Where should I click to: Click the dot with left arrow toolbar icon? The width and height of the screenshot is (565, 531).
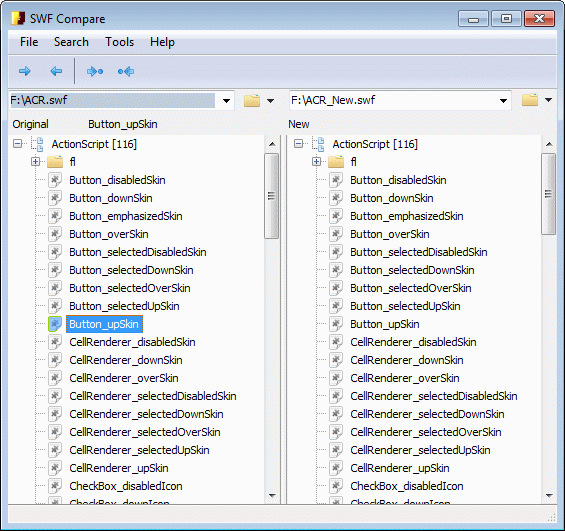point(126,71)
